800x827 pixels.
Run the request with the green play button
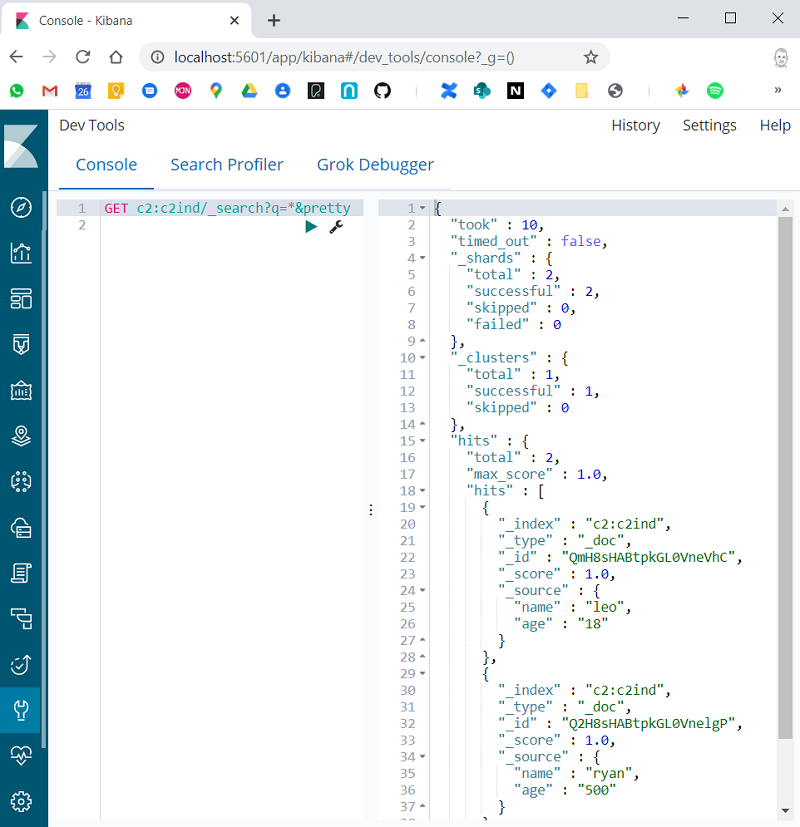(311, 227)
